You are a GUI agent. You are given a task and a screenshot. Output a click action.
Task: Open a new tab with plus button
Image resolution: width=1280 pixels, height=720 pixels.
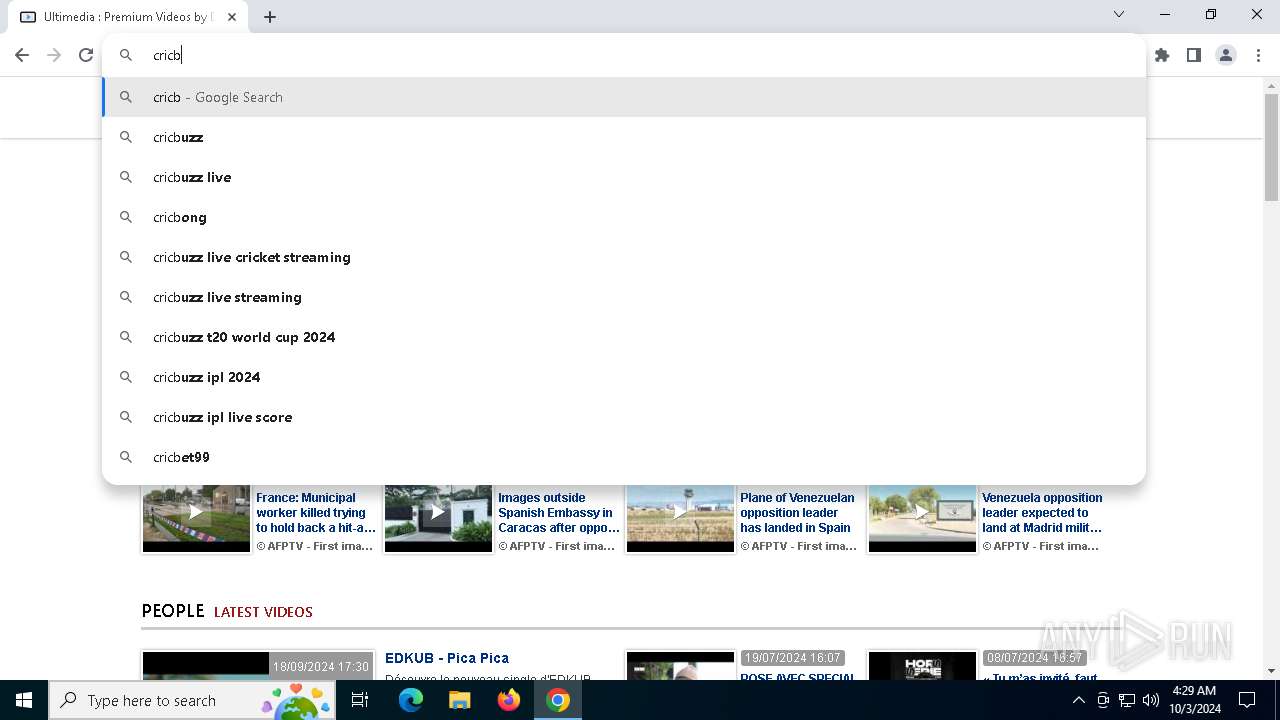click(x=270, y=17)
